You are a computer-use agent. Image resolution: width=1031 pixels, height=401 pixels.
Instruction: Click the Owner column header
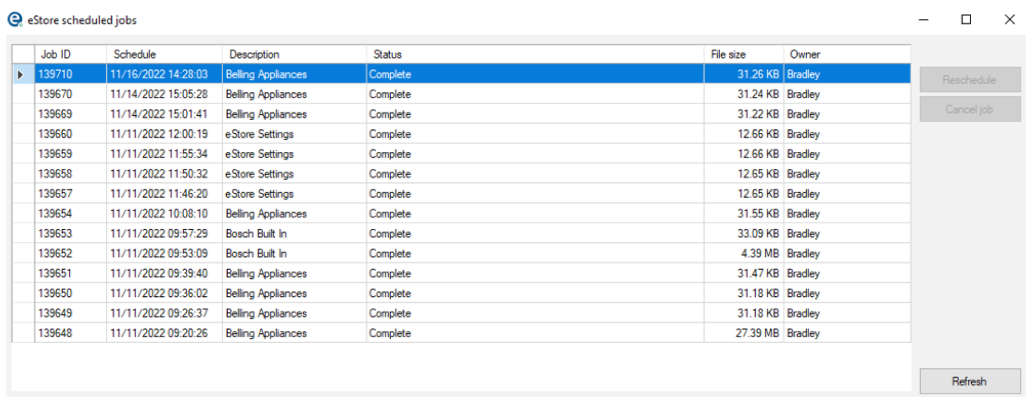(x=847, y=55)
